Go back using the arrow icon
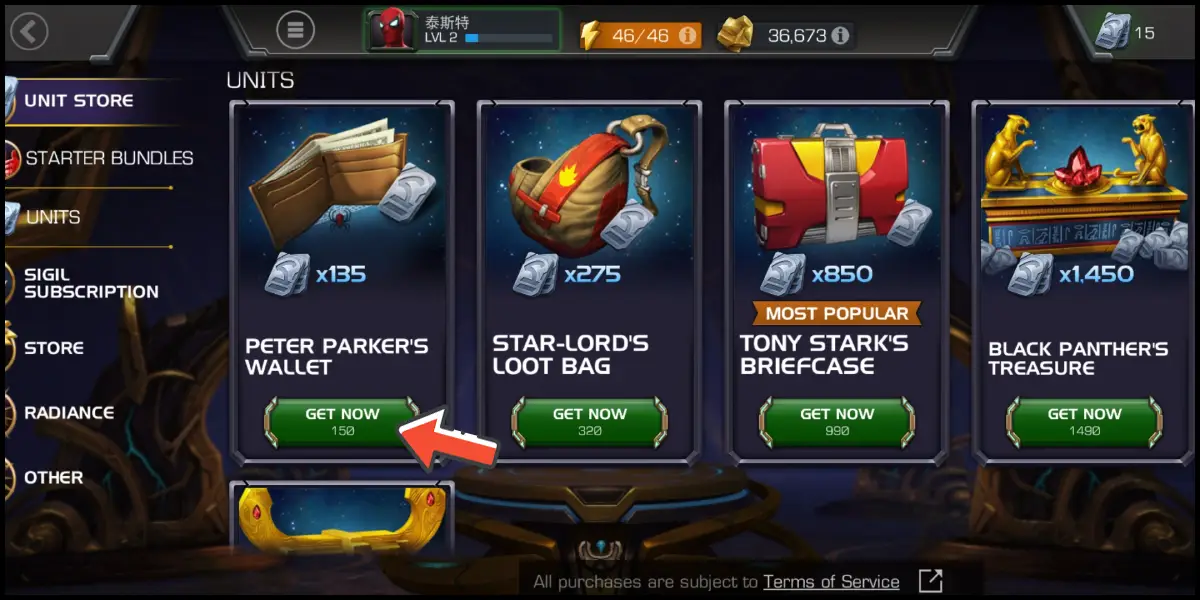Viewport: 1200px width, 600px height. [29, 32]
